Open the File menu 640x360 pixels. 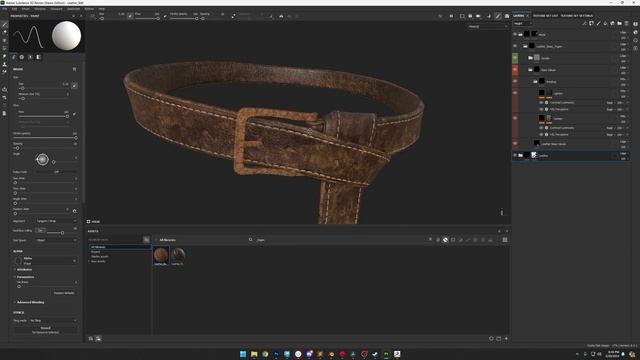tap(5, 9)
